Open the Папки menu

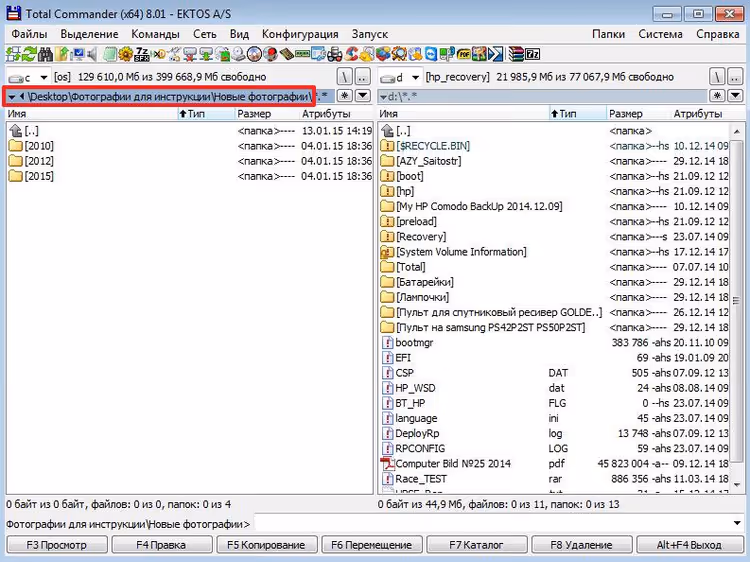click(608, 34)
